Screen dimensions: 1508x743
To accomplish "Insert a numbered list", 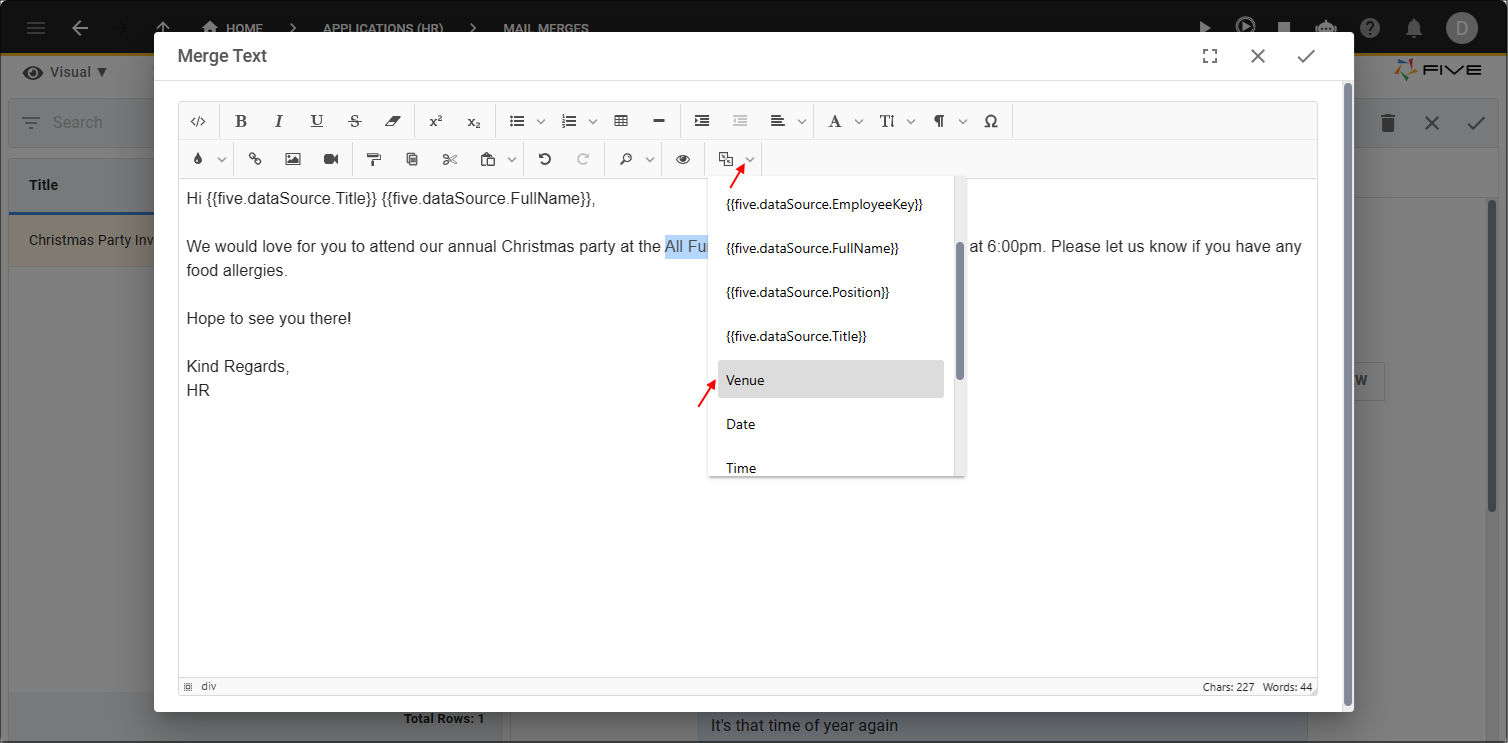I will pos(569,121).
